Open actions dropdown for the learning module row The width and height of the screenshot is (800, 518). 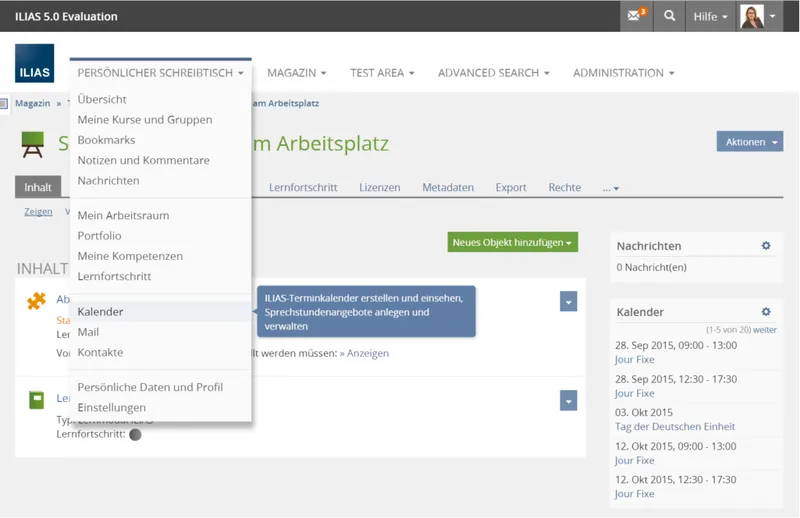[x=568, y=401]
